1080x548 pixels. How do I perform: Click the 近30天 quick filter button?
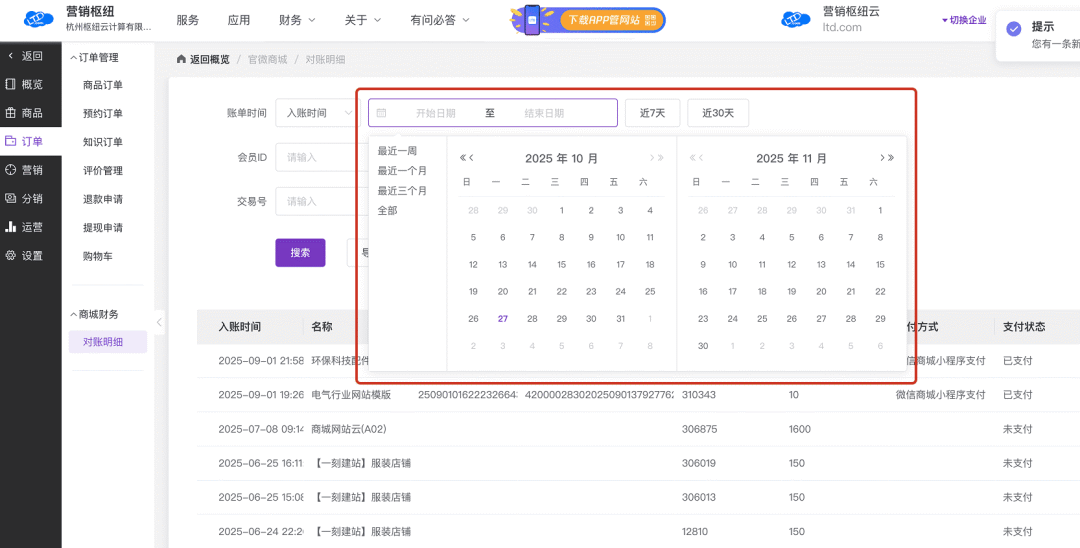717,113
